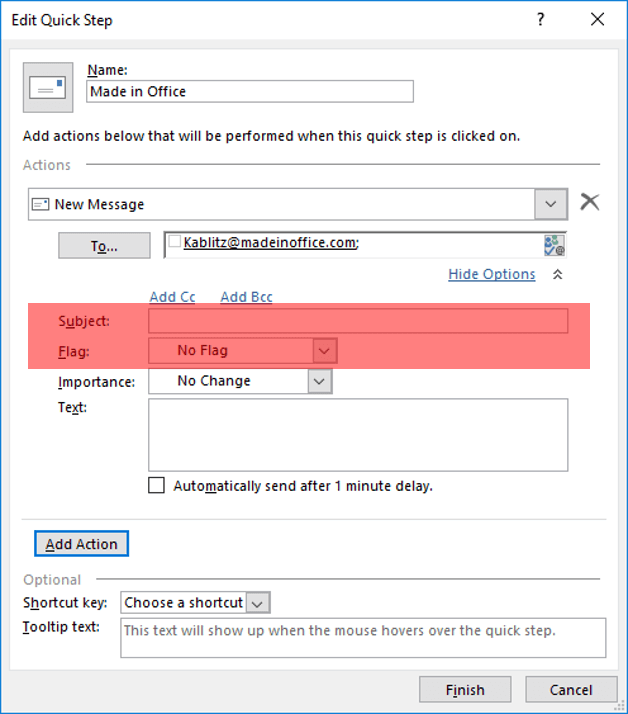Click the Add Bcc link
The height and width of the screenshot is (714, 628).
point(246,297)
